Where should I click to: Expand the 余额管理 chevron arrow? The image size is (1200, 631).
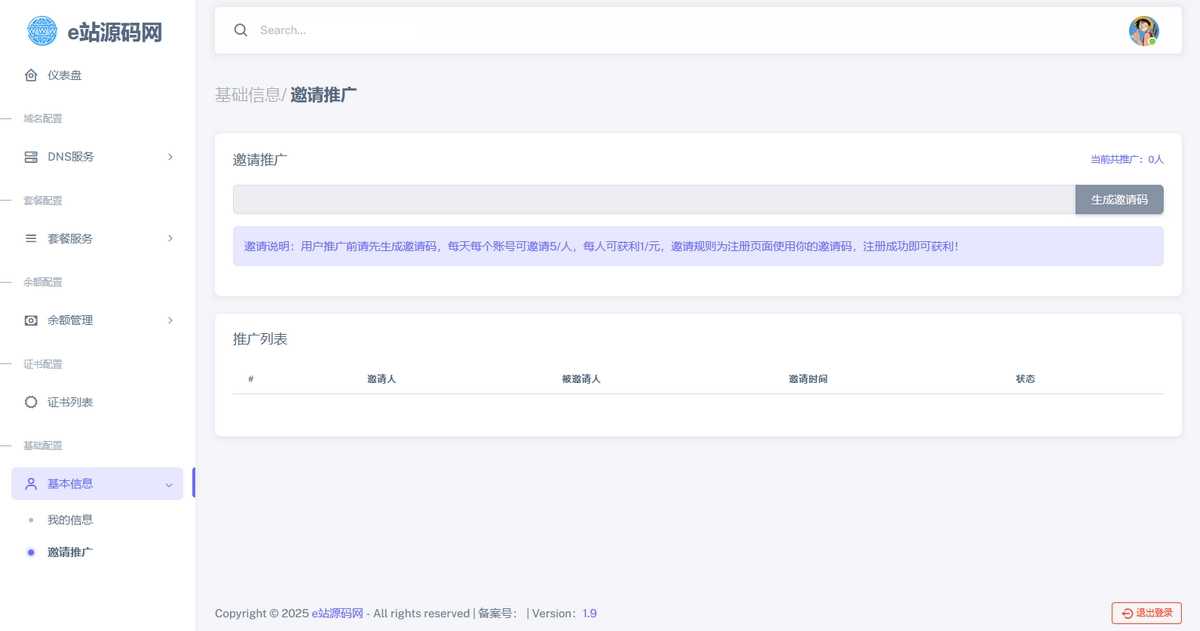(x=170, y=320)
